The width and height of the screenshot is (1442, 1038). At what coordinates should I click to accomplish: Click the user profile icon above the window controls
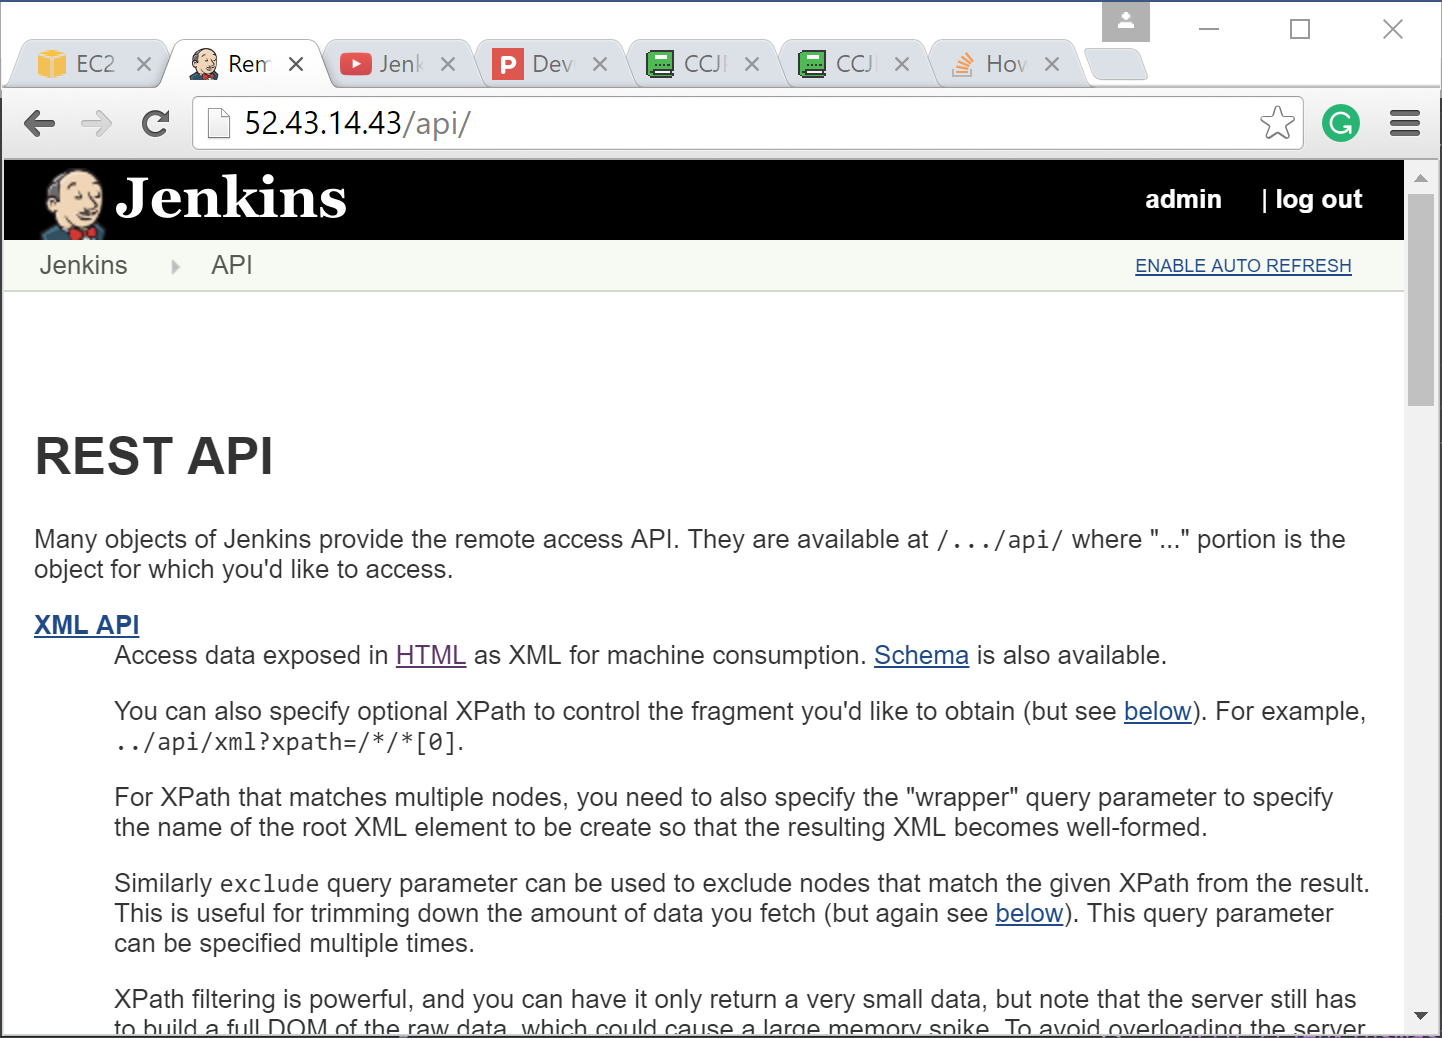(1126, 20)
